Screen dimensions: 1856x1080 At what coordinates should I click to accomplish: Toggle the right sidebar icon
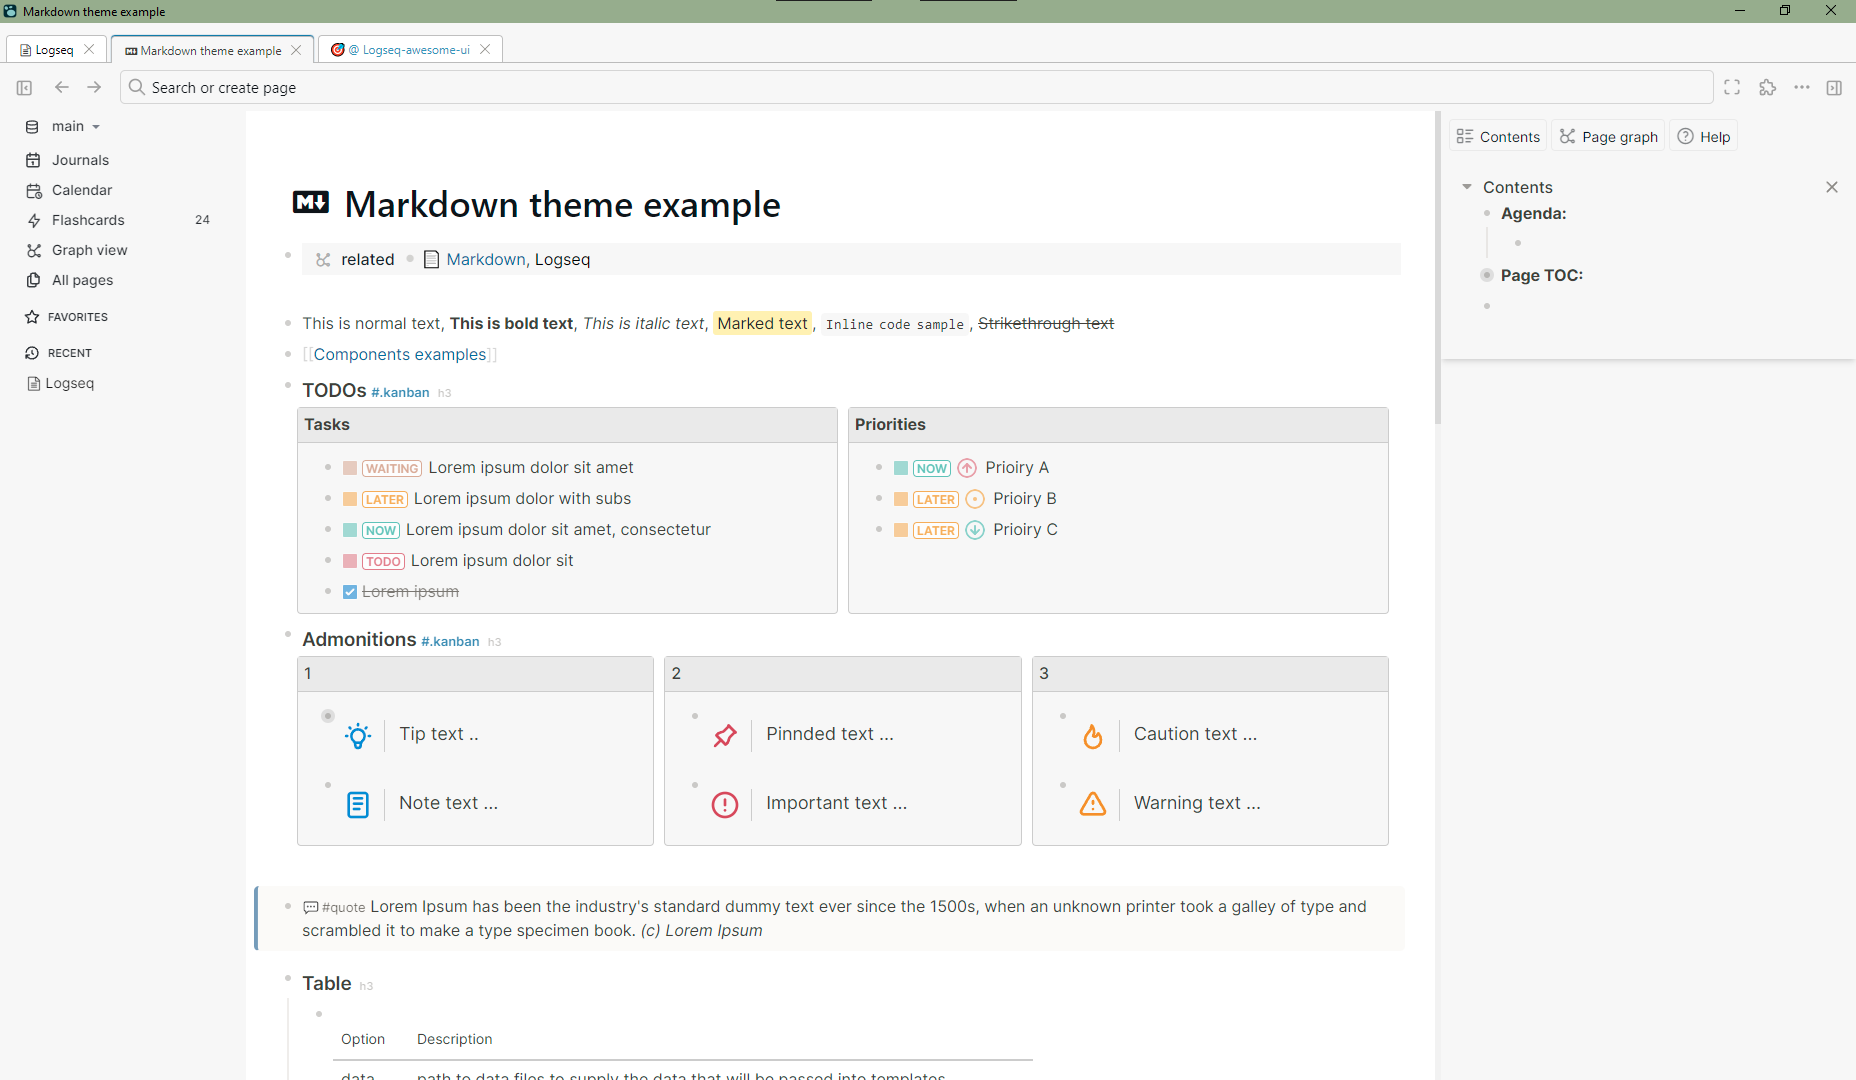tap(1834, 88)
